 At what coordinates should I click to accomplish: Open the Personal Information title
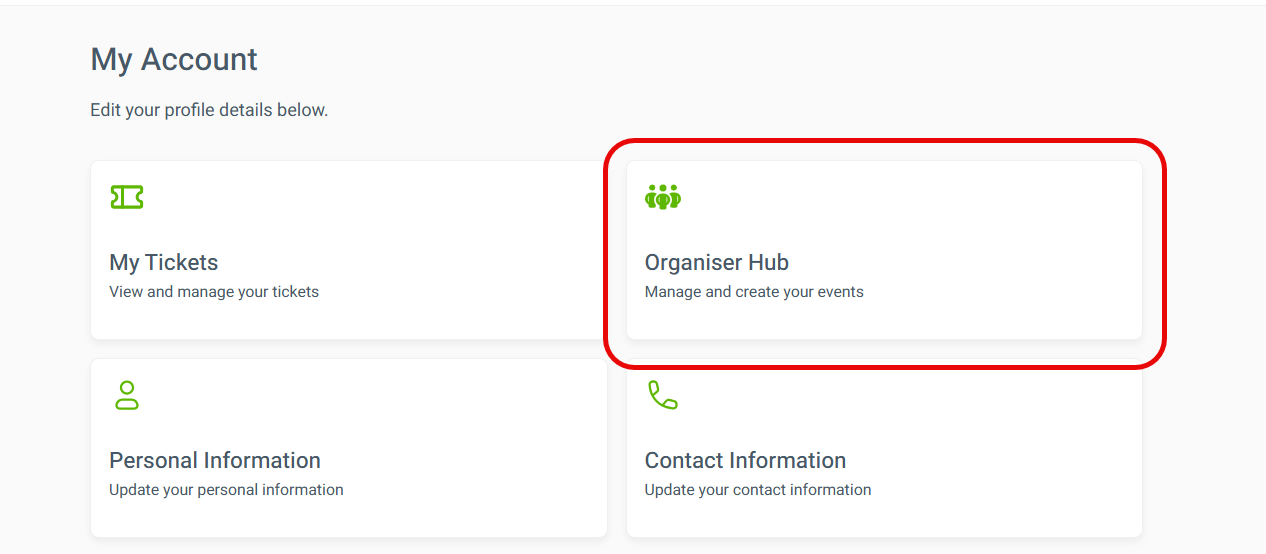pos(215,460)
